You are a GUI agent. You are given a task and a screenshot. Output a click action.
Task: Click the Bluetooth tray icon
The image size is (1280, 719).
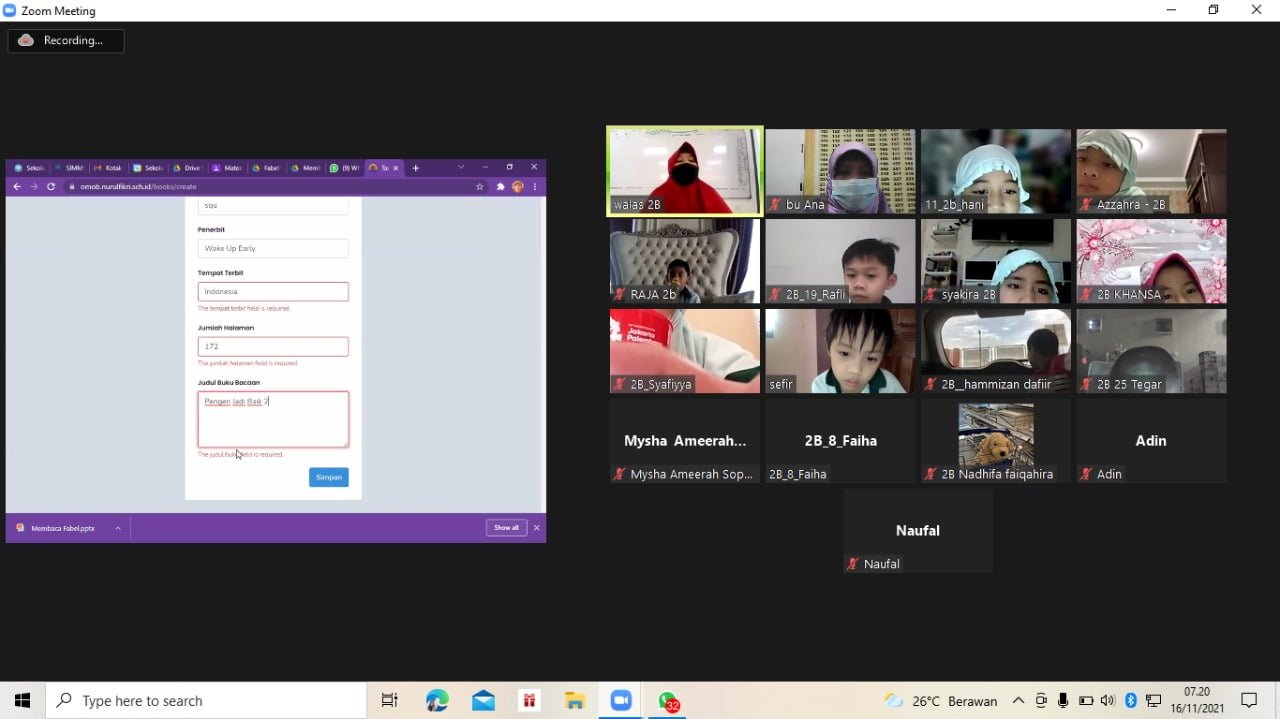tap(1131, 701)
